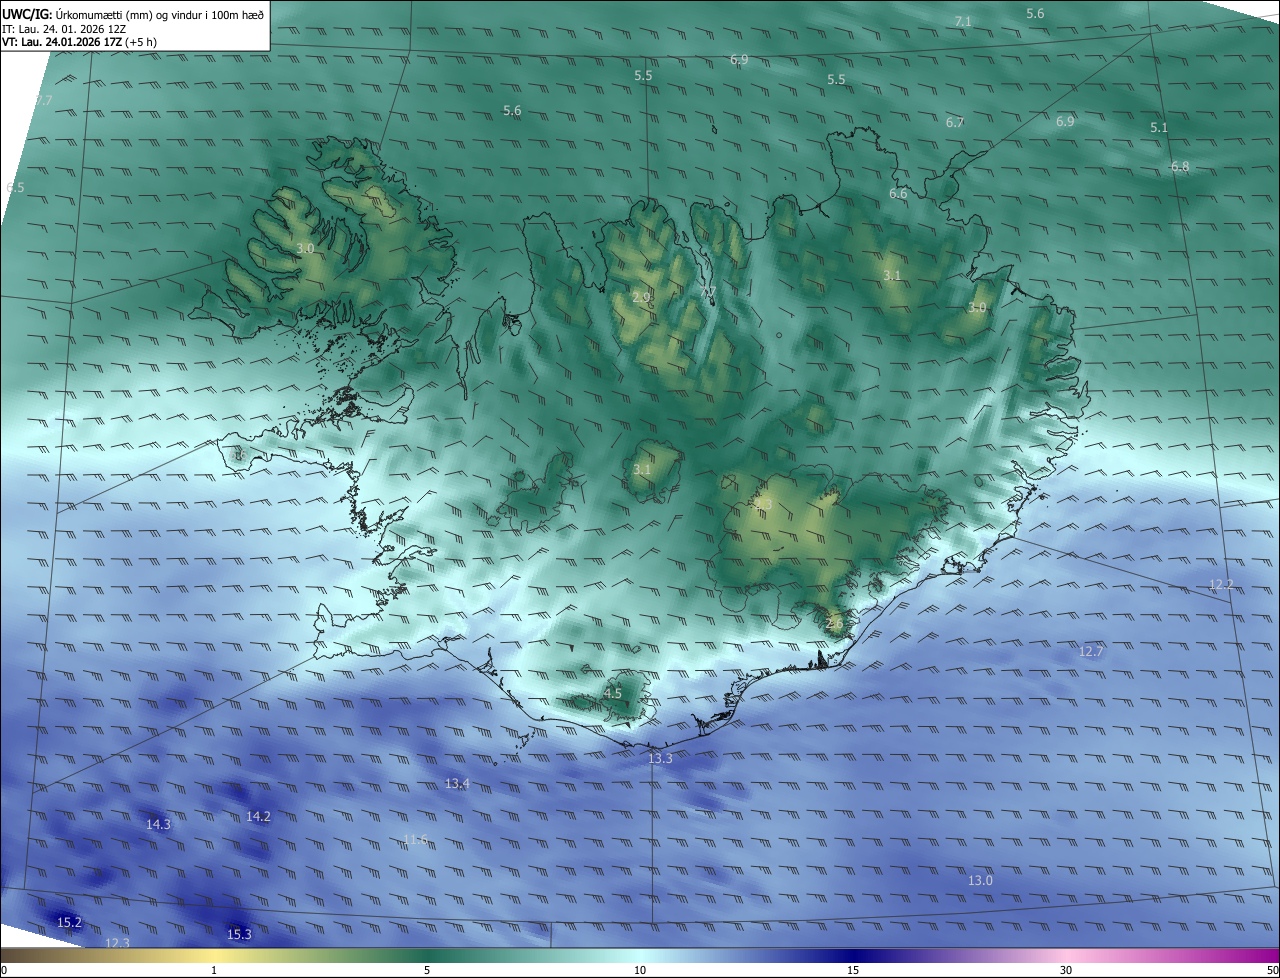Click the valid time line 'VT: Lau. 24.01.2026 17Z (+5 h)'
The height and width of the screenshot is (978, 1280).
tap(79, 42)
